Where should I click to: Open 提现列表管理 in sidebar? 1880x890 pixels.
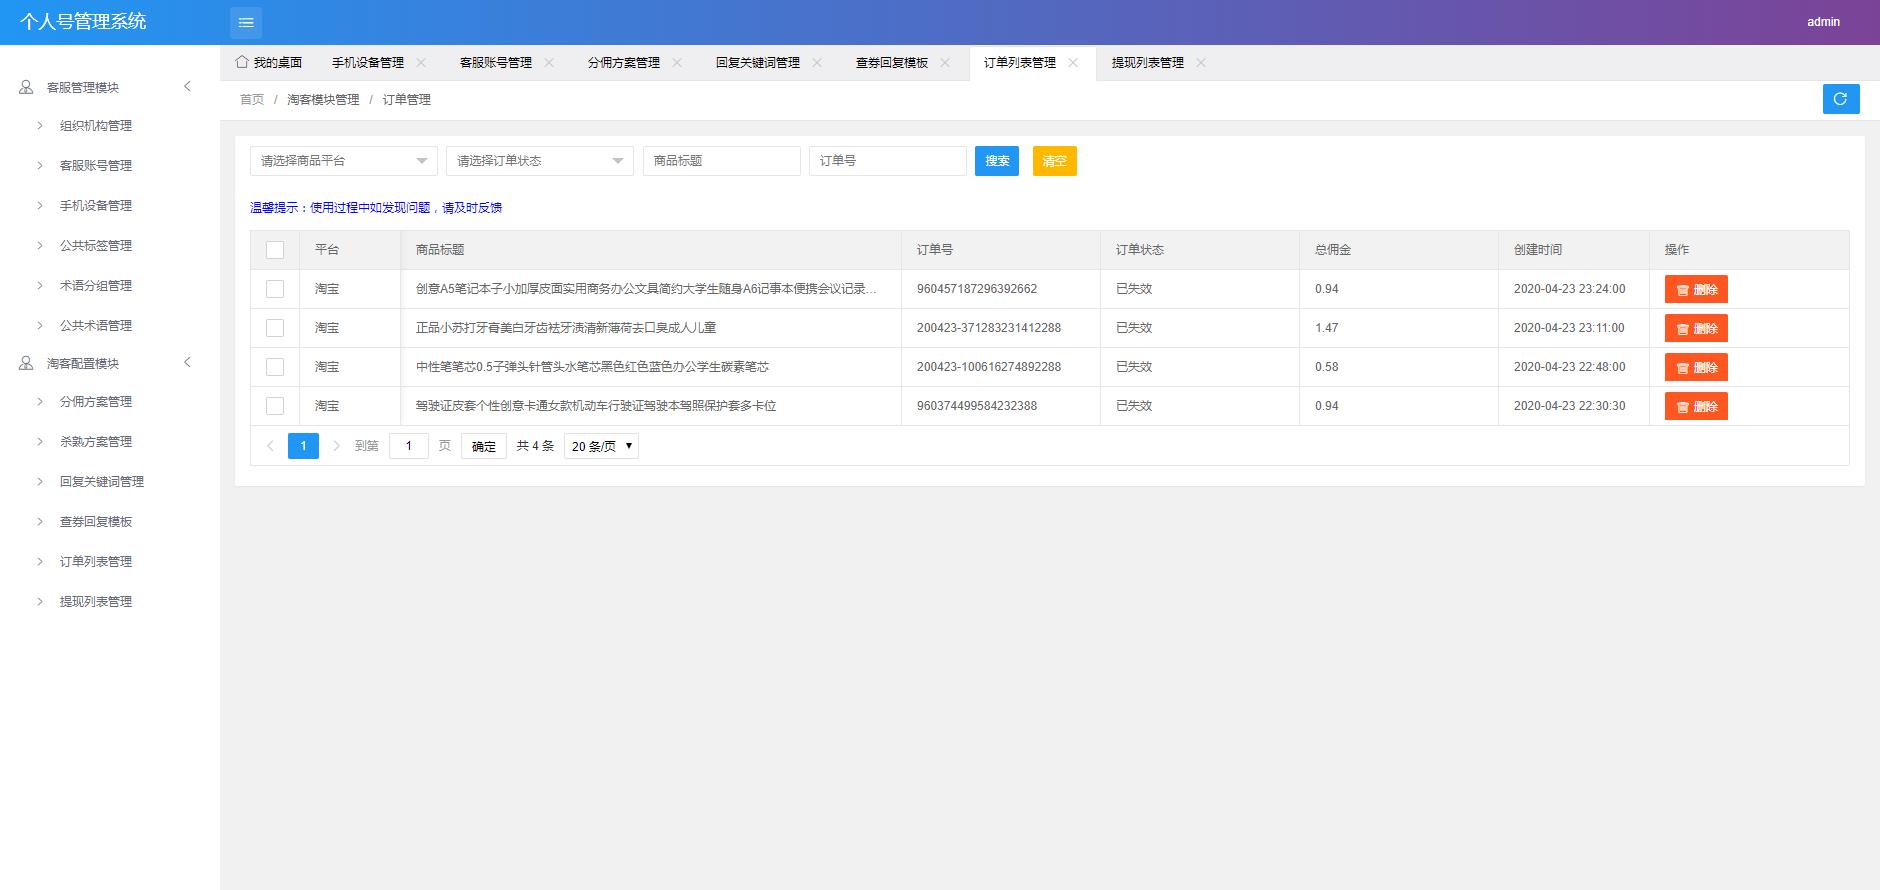pyautogui.click(x=96, y=601)
